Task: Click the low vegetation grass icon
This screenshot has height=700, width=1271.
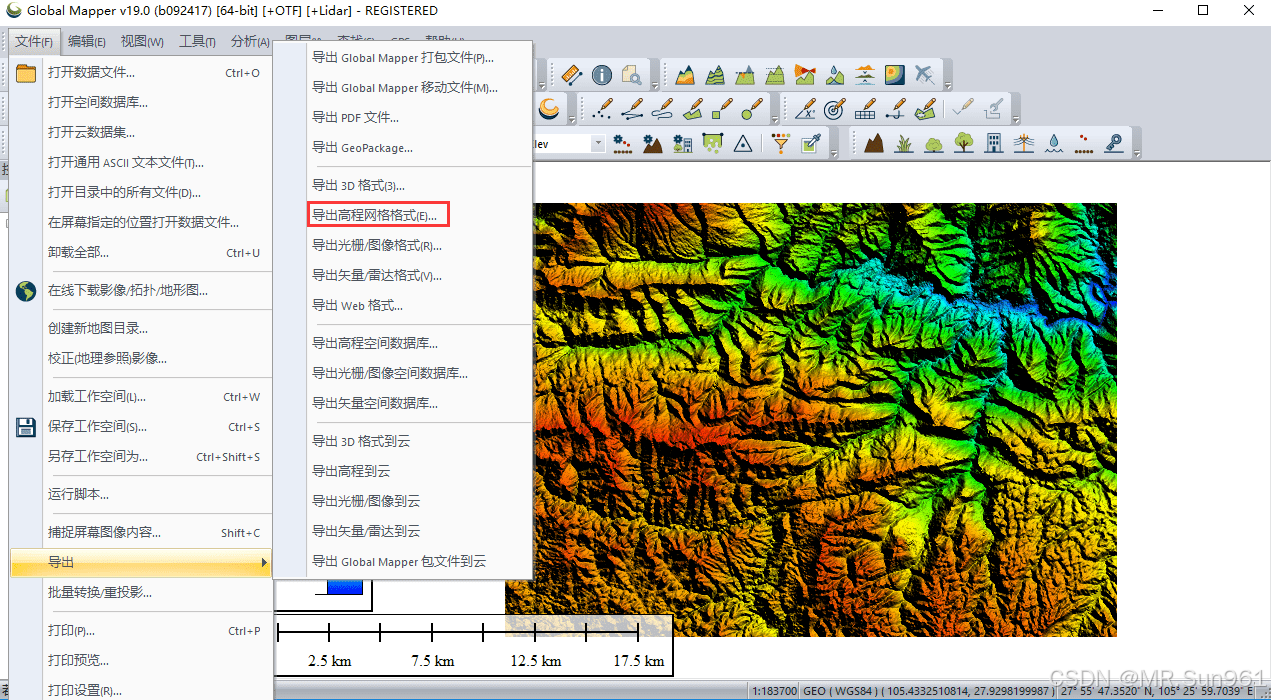Action: 905,143
